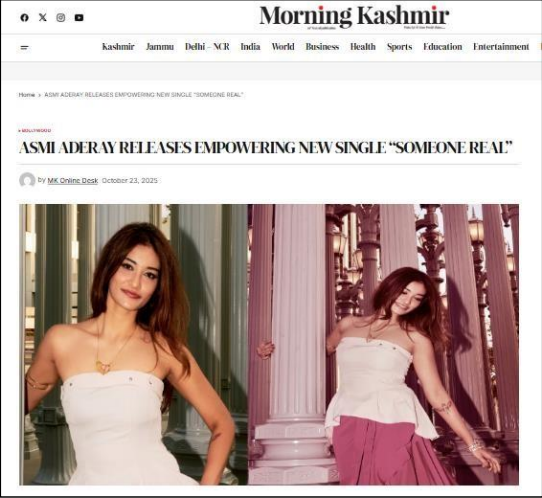Viewport: 542px width, 498px height.
Task: Click the Home breadcrumb link
Action: 27,95
